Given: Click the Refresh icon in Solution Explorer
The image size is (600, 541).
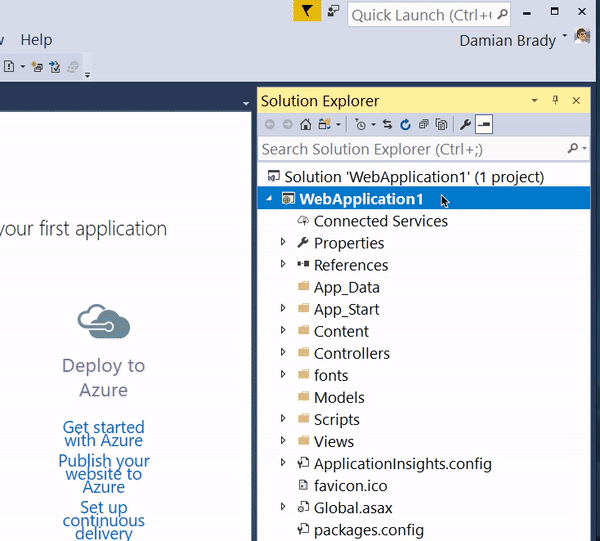Looking at the screenshot, I should [x=405, y=124].
